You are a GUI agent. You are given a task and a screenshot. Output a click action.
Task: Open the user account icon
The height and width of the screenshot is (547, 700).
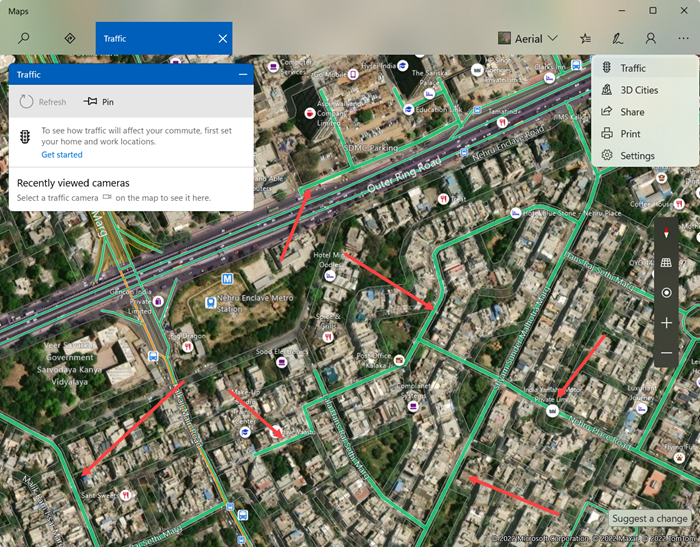tap(650, 39)
